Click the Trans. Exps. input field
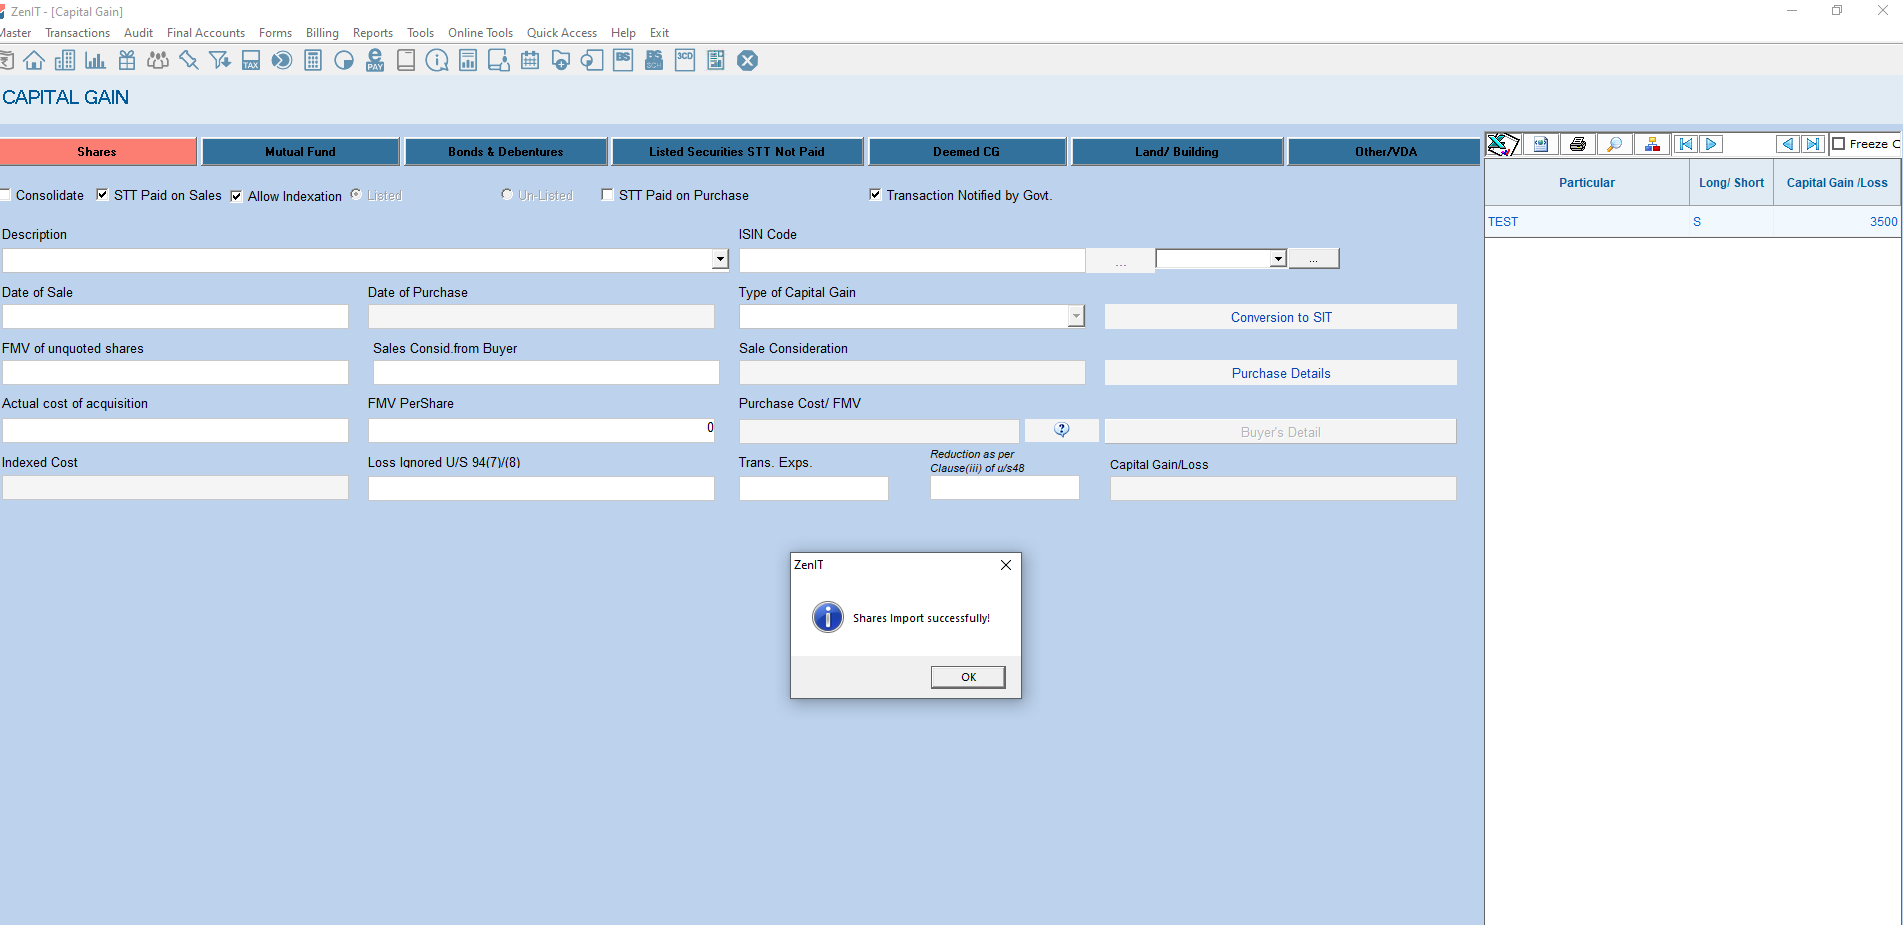The width and height of the screenshot is (1903, 925). pos(813,488)
